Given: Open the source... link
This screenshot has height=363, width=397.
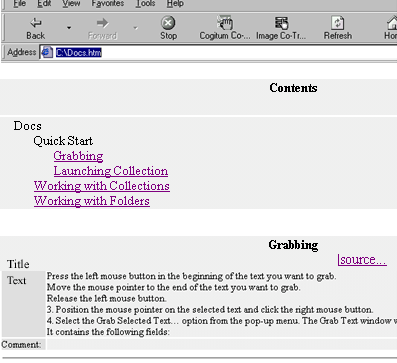Looking at the screenshot, I should point(362,259).
